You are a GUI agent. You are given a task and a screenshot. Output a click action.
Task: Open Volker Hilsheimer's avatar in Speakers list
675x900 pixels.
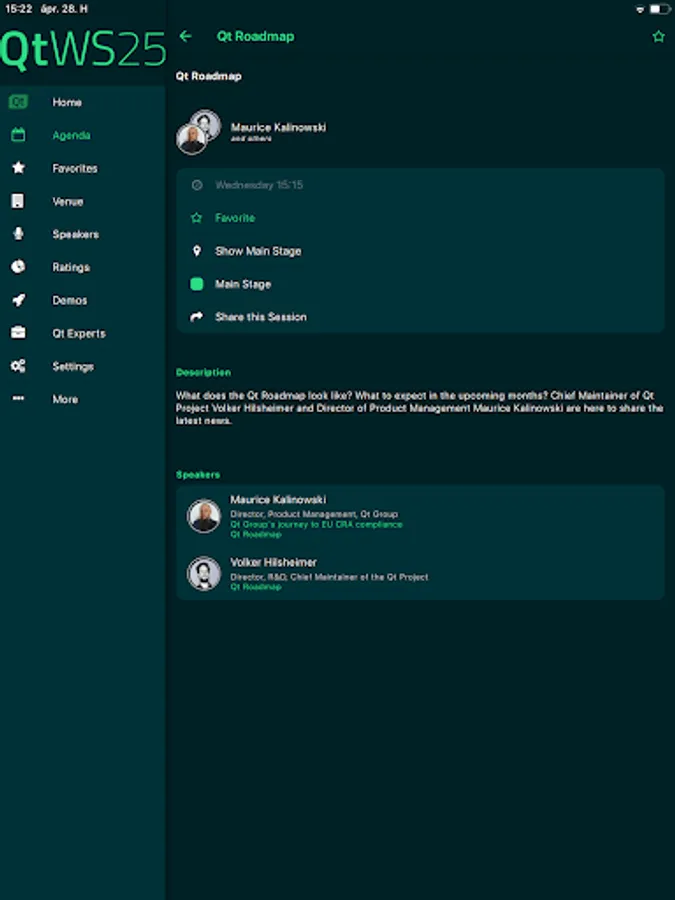[x=204, y=573]
